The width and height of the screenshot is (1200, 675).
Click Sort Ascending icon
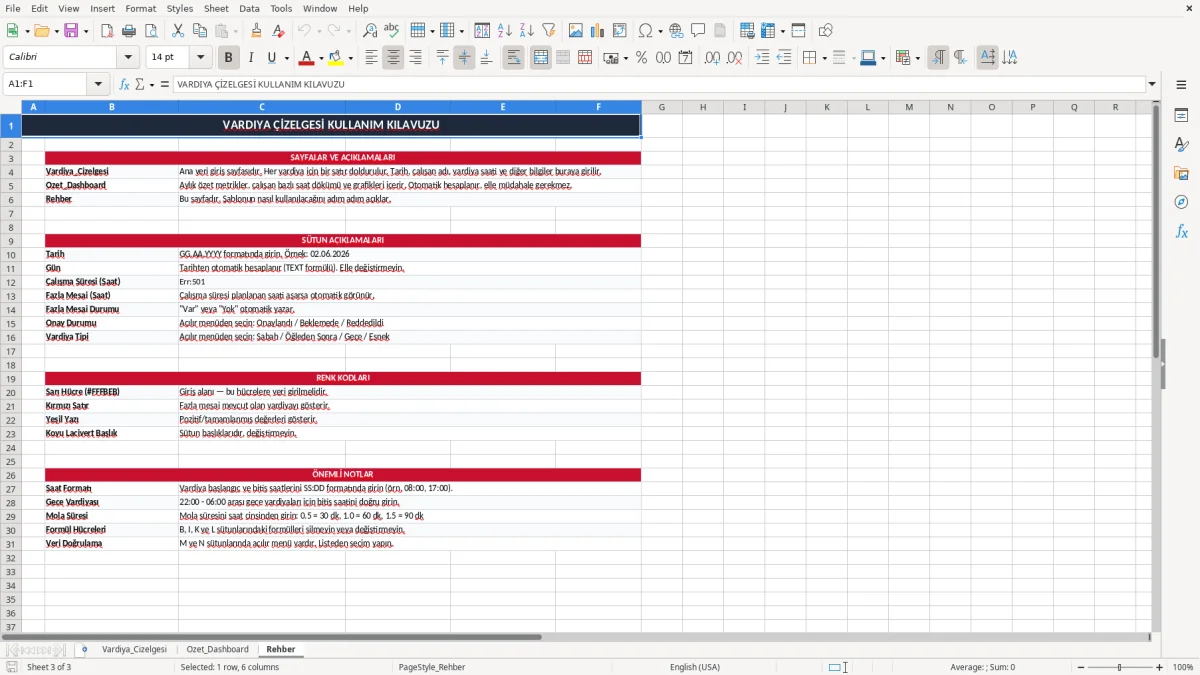coord(504,31)
